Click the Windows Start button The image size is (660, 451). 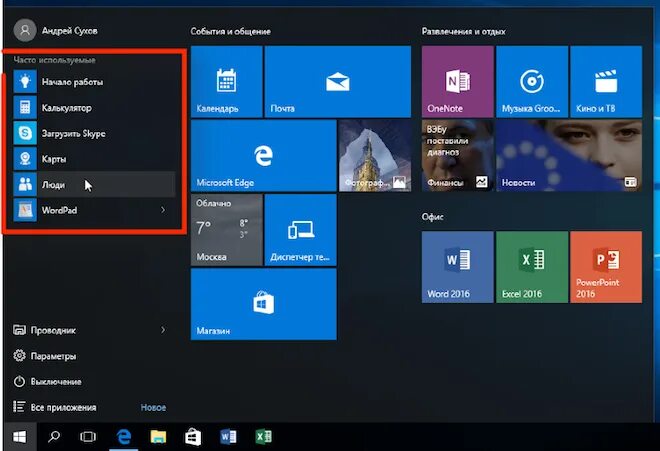click(x=19, y=437)
